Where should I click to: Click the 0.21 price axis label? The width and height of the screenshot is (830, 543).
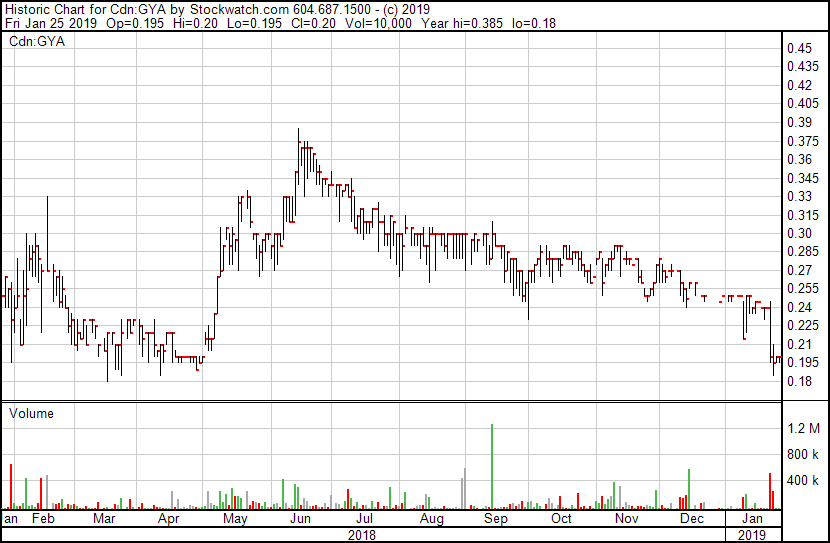coord(799,345)
